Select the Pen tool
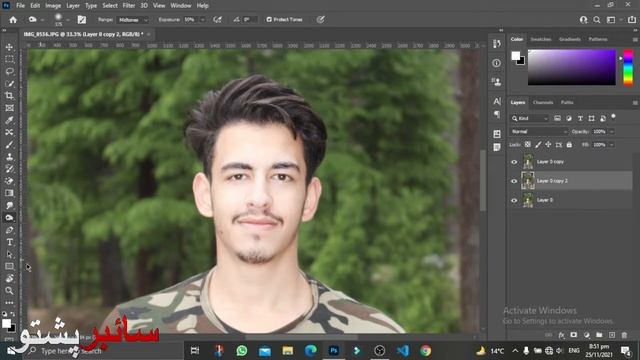640x360 pixels. point(9,230)
